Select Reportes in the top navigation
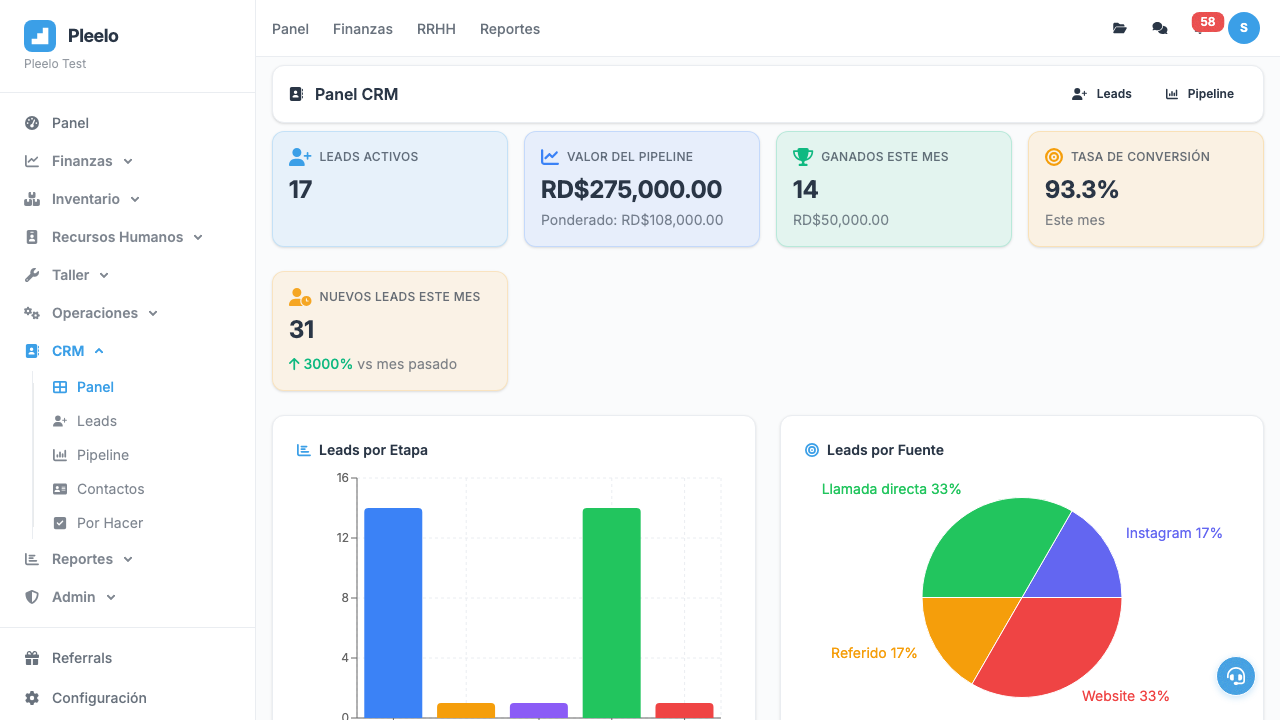 tap(509, 29)
